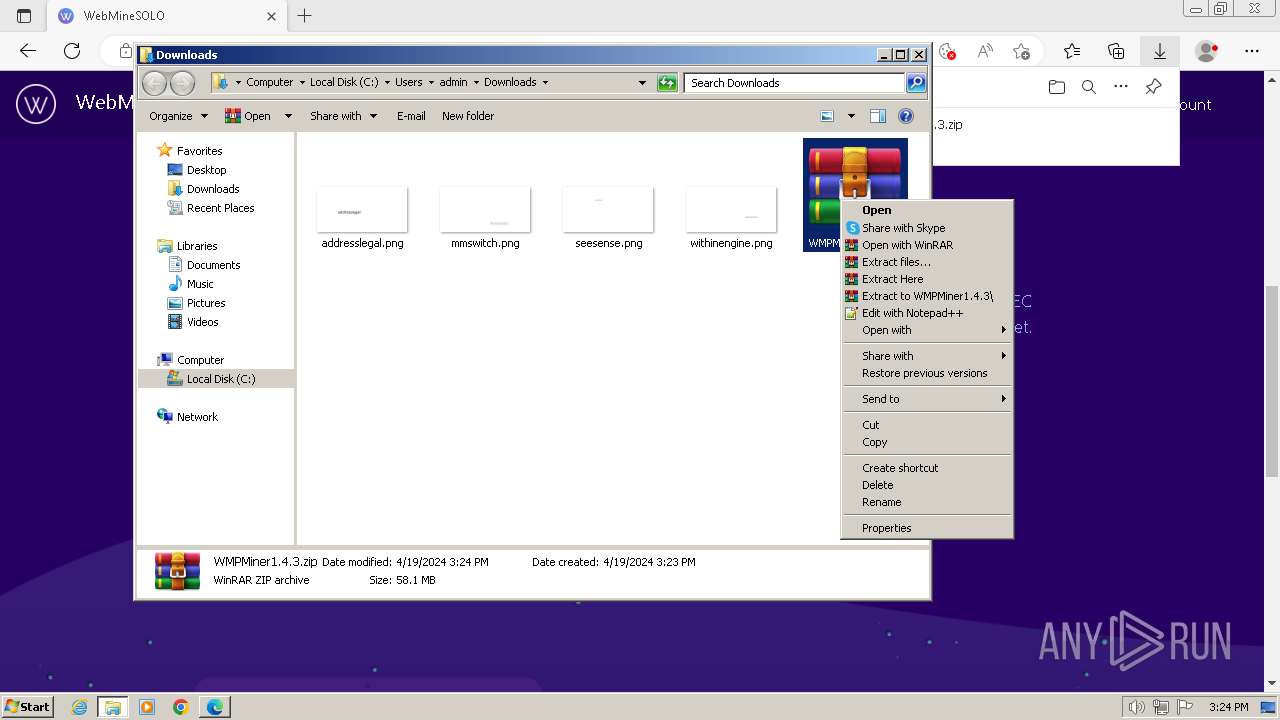Open more options in downloads flyout
Screen dimensions: 1280x720
[1121, 87]
